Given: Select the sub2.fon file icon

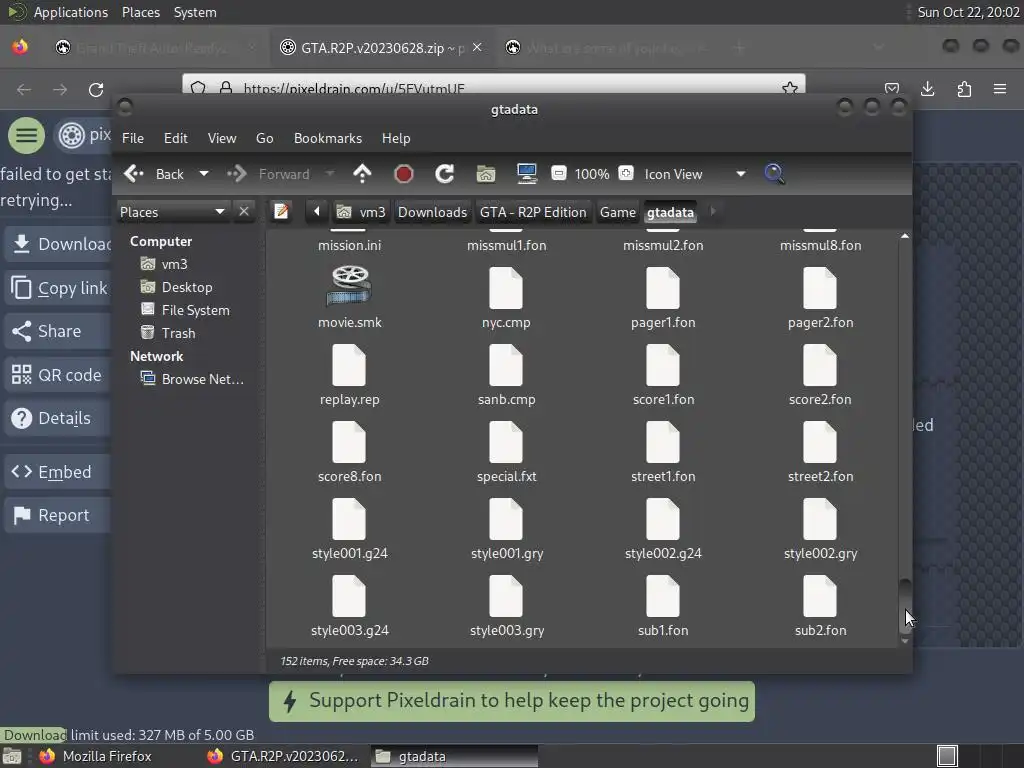Looking at the screenshot, I should click(x=820, y=596).
